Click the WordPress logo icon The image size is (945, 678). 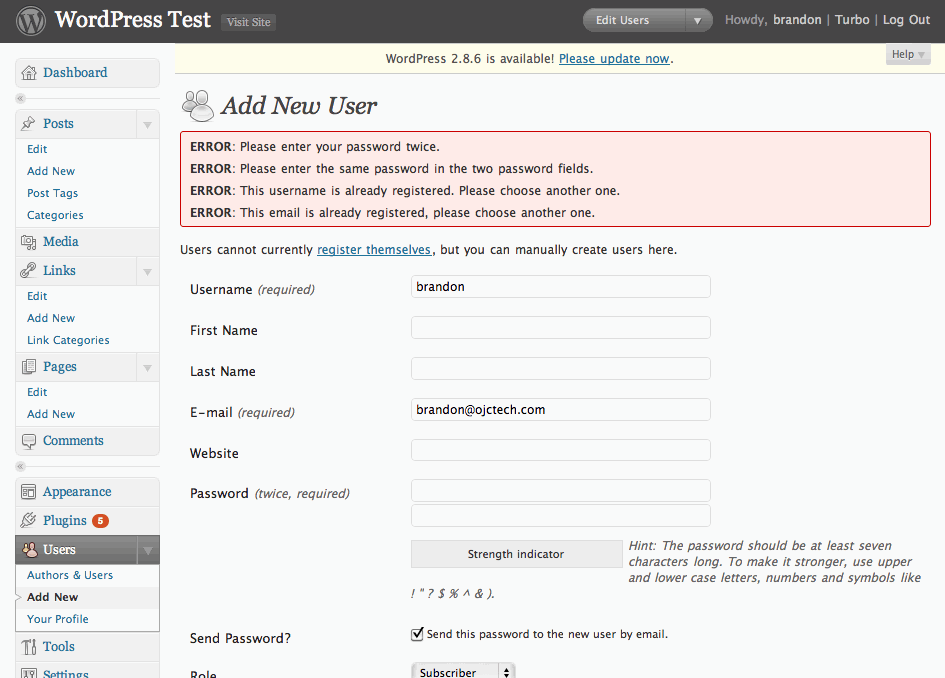[x=30, y=21]
